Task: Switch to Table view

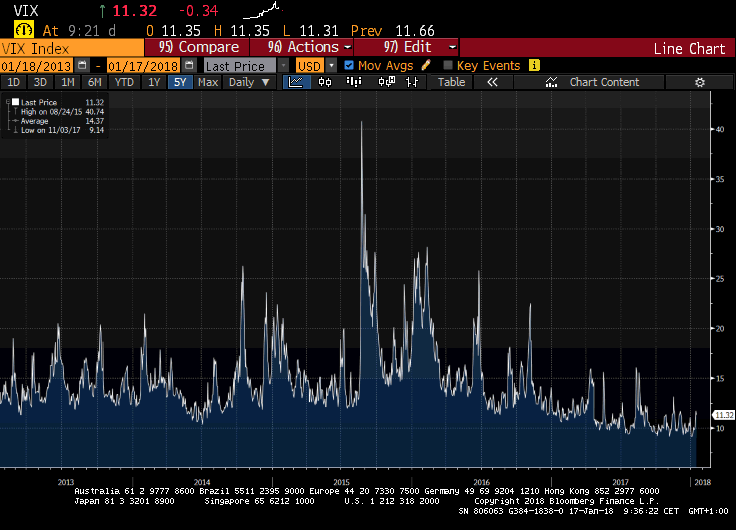Action: pos(451,82)
